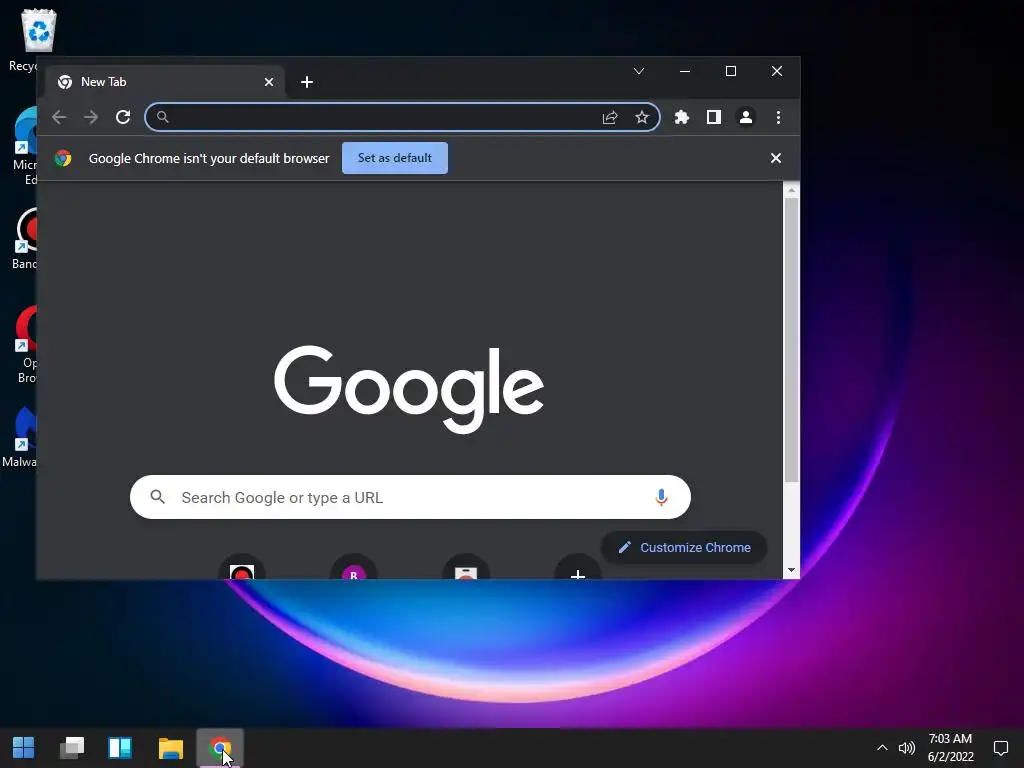Open Task View on the taskbar
1024x768 pixels.
tap(72, 748)
